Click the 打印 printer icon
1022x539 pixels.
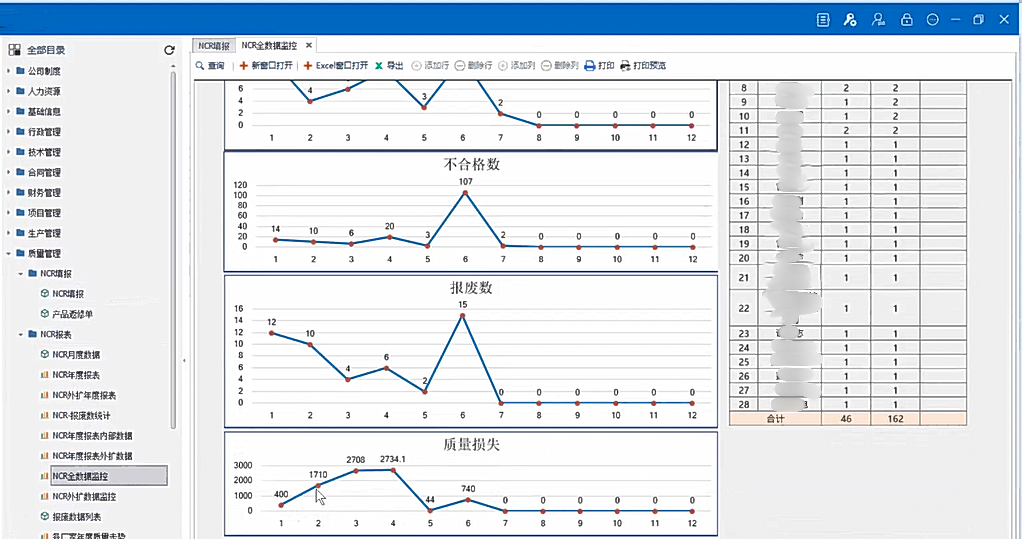[590, 66]
